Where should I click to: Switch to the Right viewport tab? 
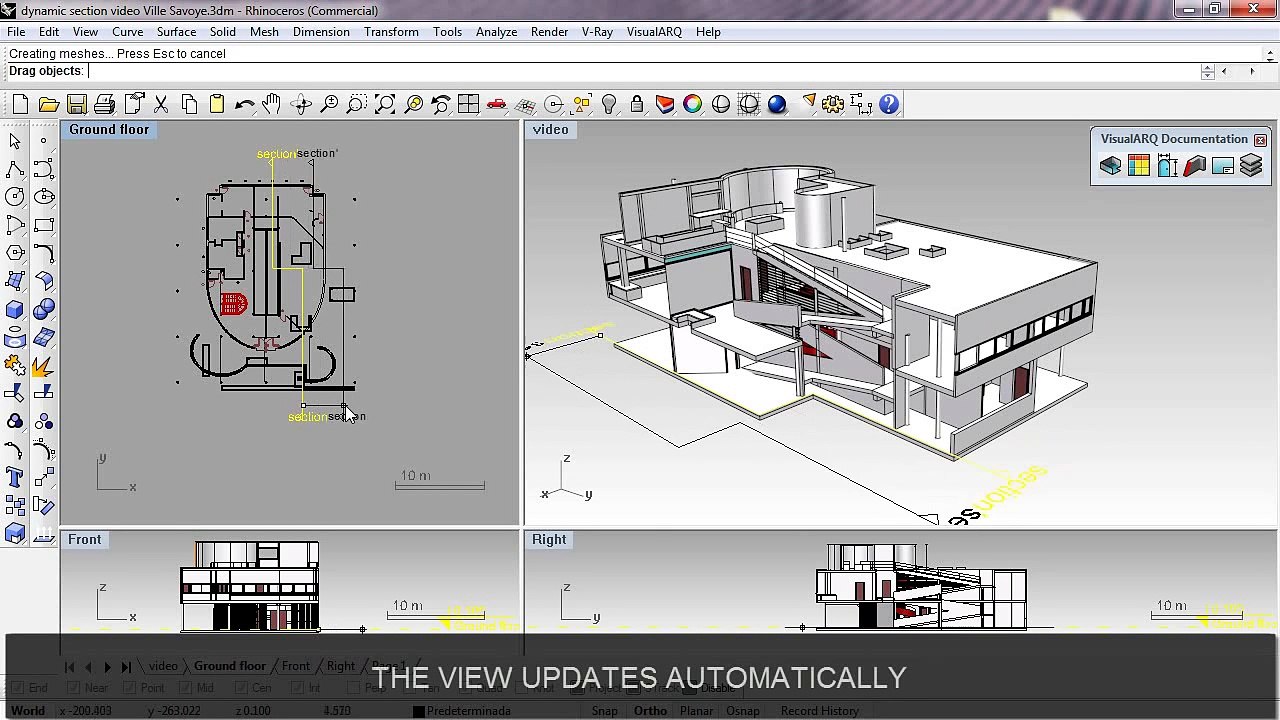(x=340, y=666)
